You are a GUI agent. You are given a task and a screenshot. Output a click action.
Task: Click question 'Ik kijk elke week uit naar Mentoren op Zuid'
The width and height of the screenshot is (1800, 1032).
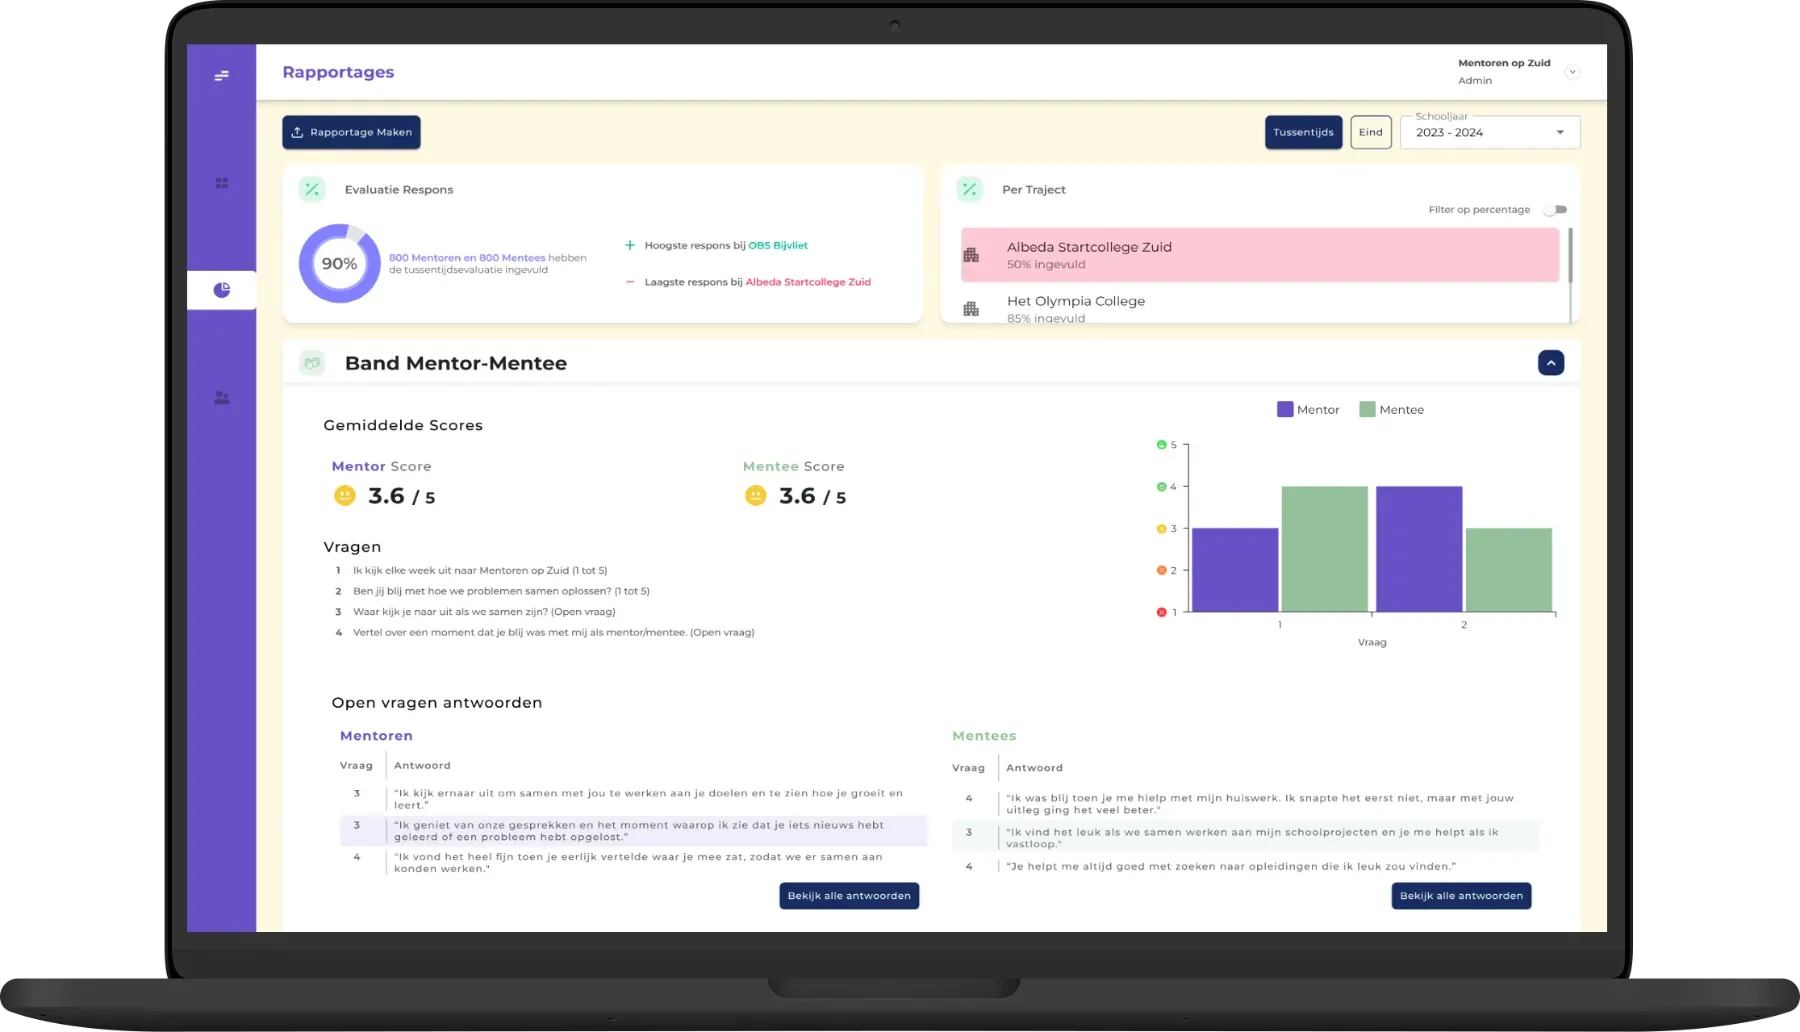coord(479,571)
